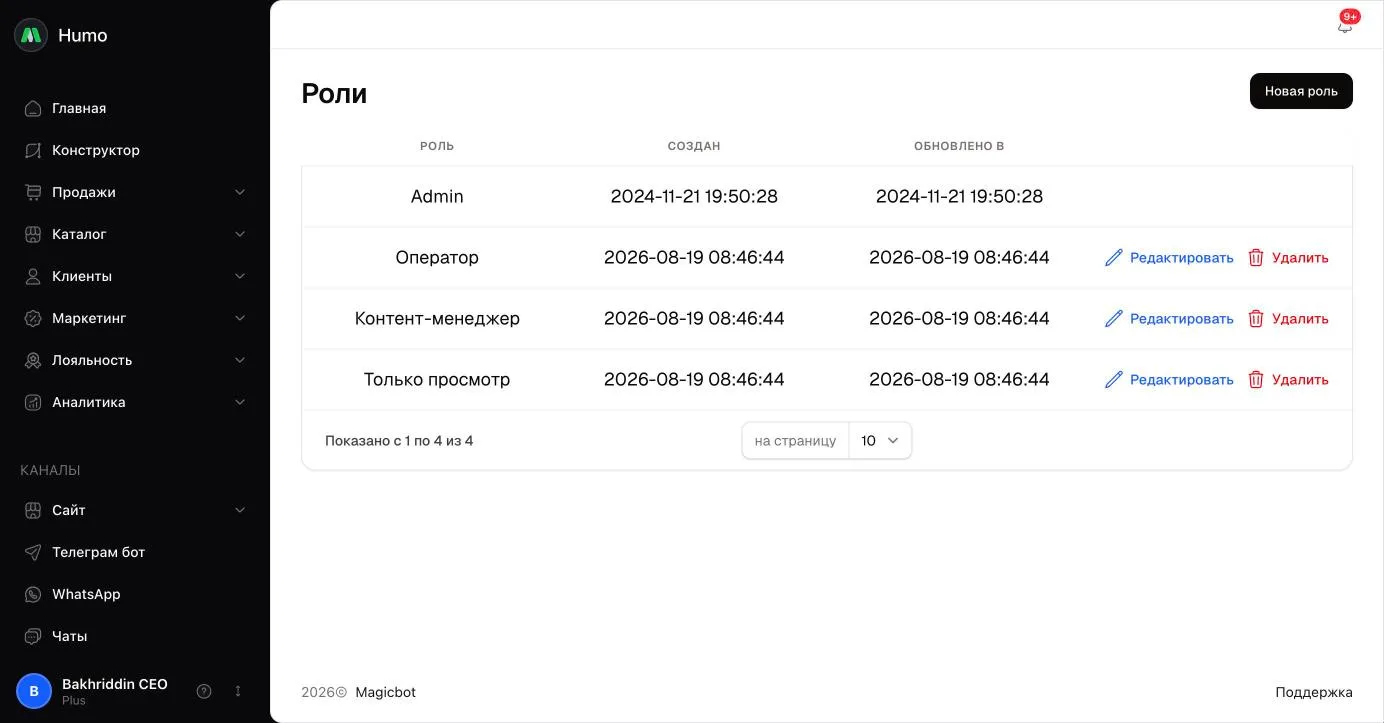
Task: Open the Поддержка link in footer
Action: [1314, 692]
